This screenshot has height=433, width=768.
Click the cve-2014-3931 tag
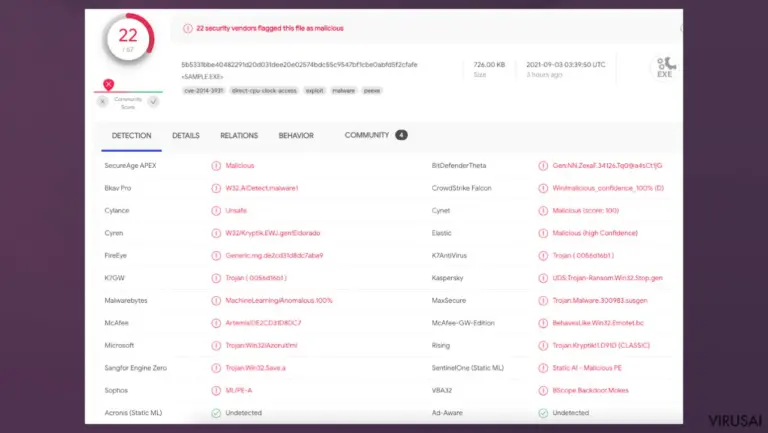point(203,91)
